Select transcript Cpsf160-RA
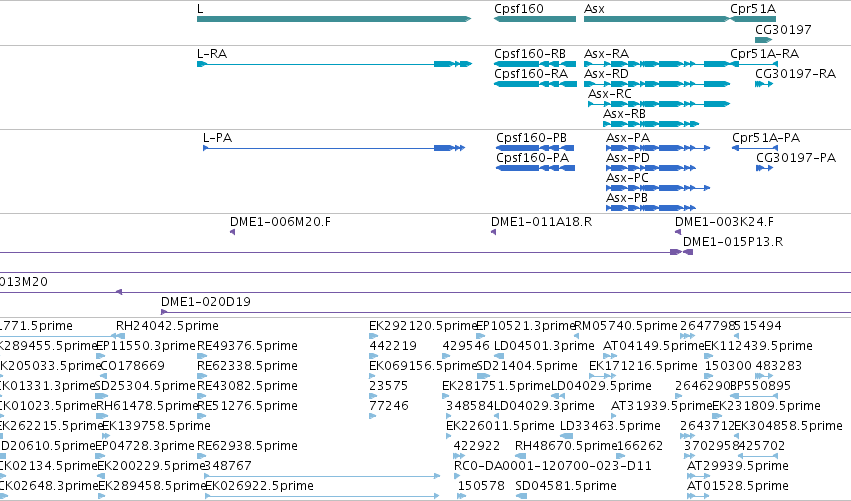 (x=535, y=84)
